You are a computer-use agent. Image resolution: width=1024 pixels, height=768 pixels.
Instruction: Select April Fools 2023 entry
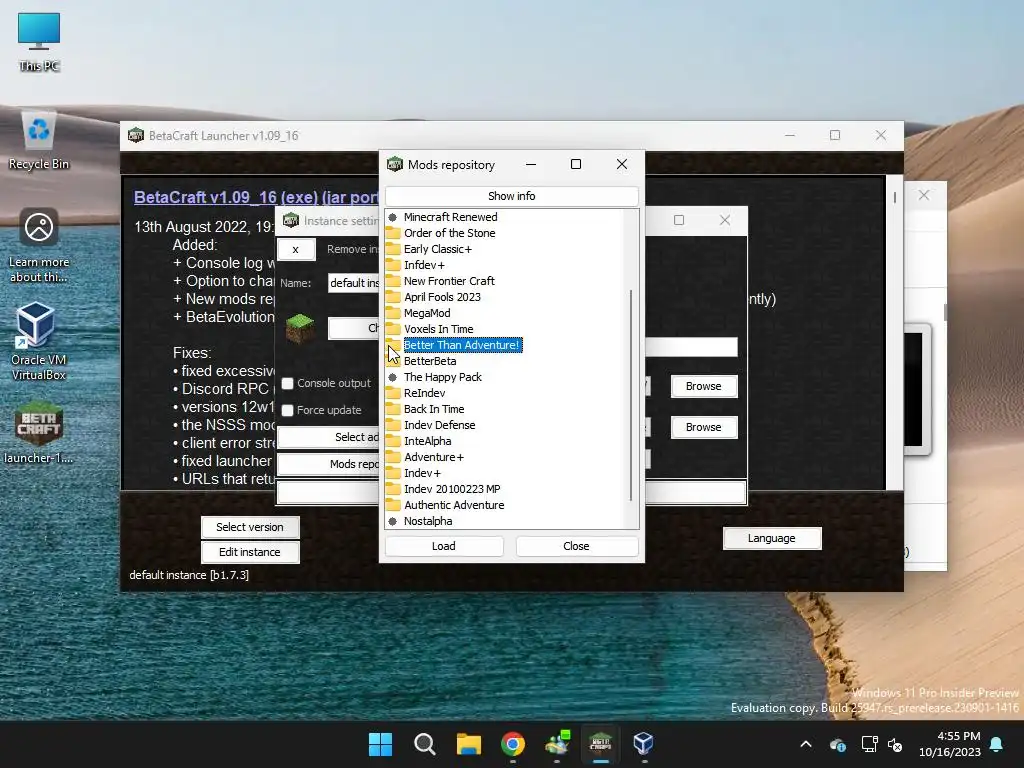coord(442,297)
